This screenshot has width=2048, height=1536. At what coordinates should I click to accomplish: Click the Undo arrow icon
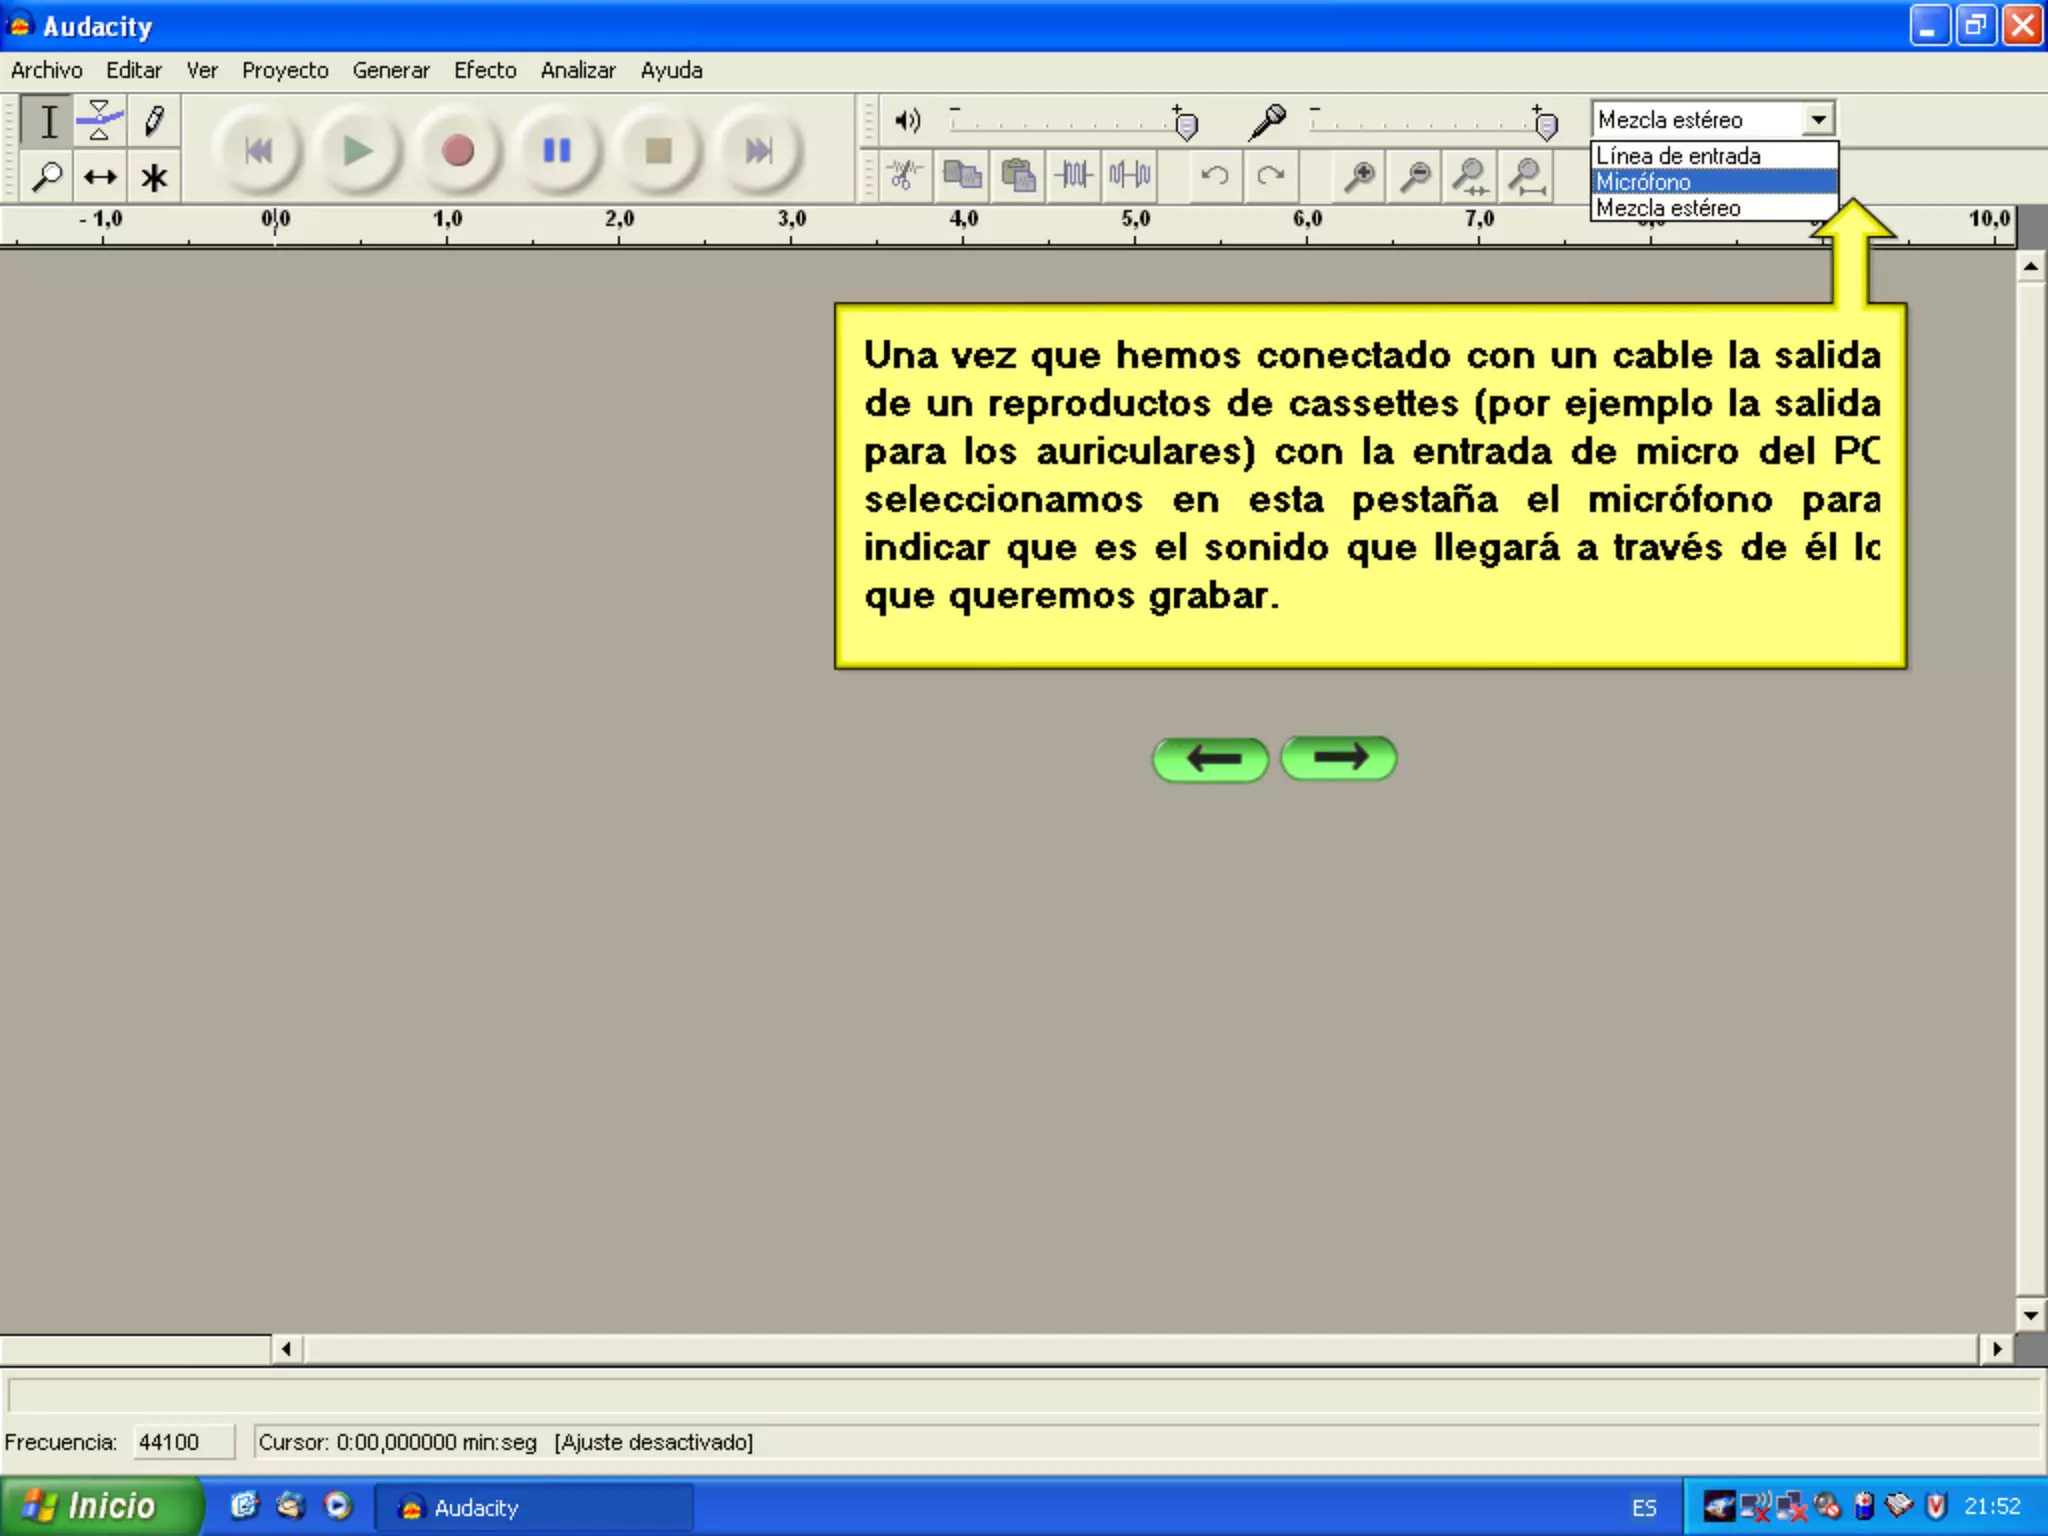pos(1214,176)
